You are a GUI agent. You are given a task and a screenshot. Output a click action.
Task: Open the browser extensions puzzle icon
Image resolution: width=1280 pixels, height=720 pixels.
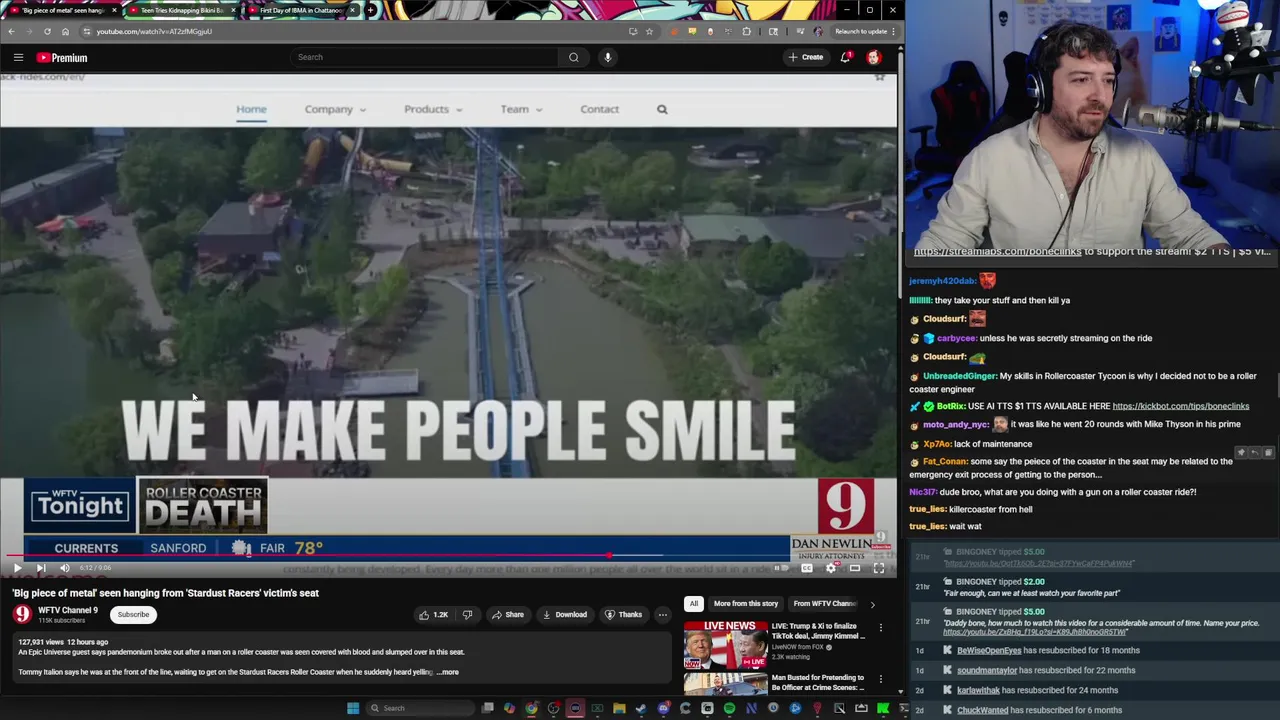(x=746, y=31)
